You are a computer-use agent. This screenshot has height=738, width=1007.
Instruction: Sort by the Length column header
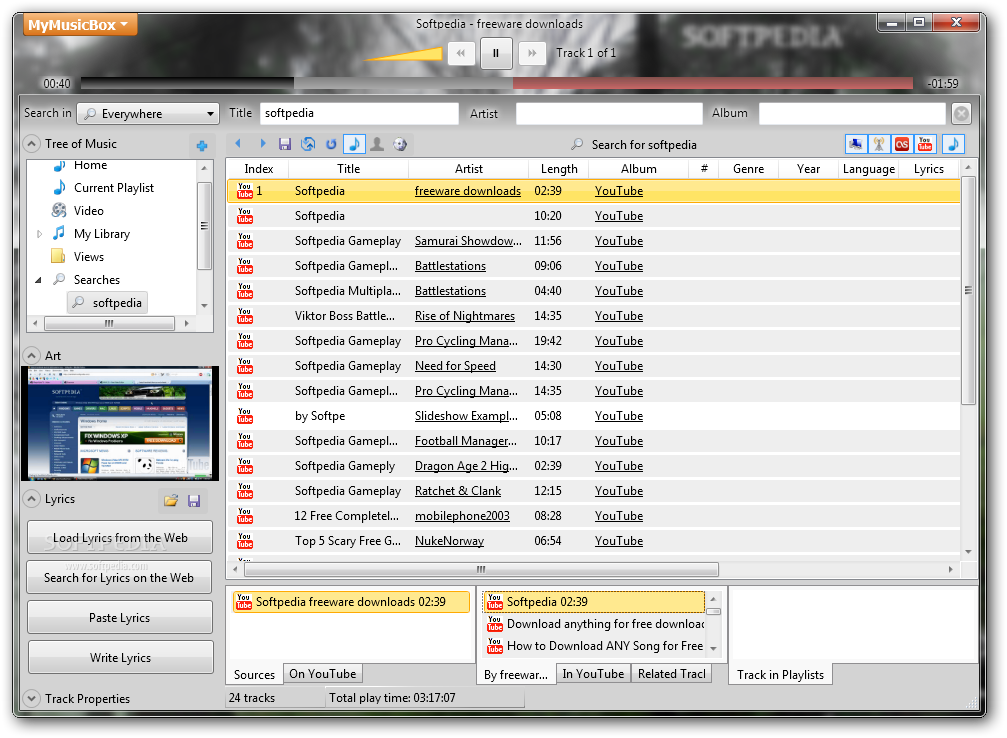pos(559,169)
